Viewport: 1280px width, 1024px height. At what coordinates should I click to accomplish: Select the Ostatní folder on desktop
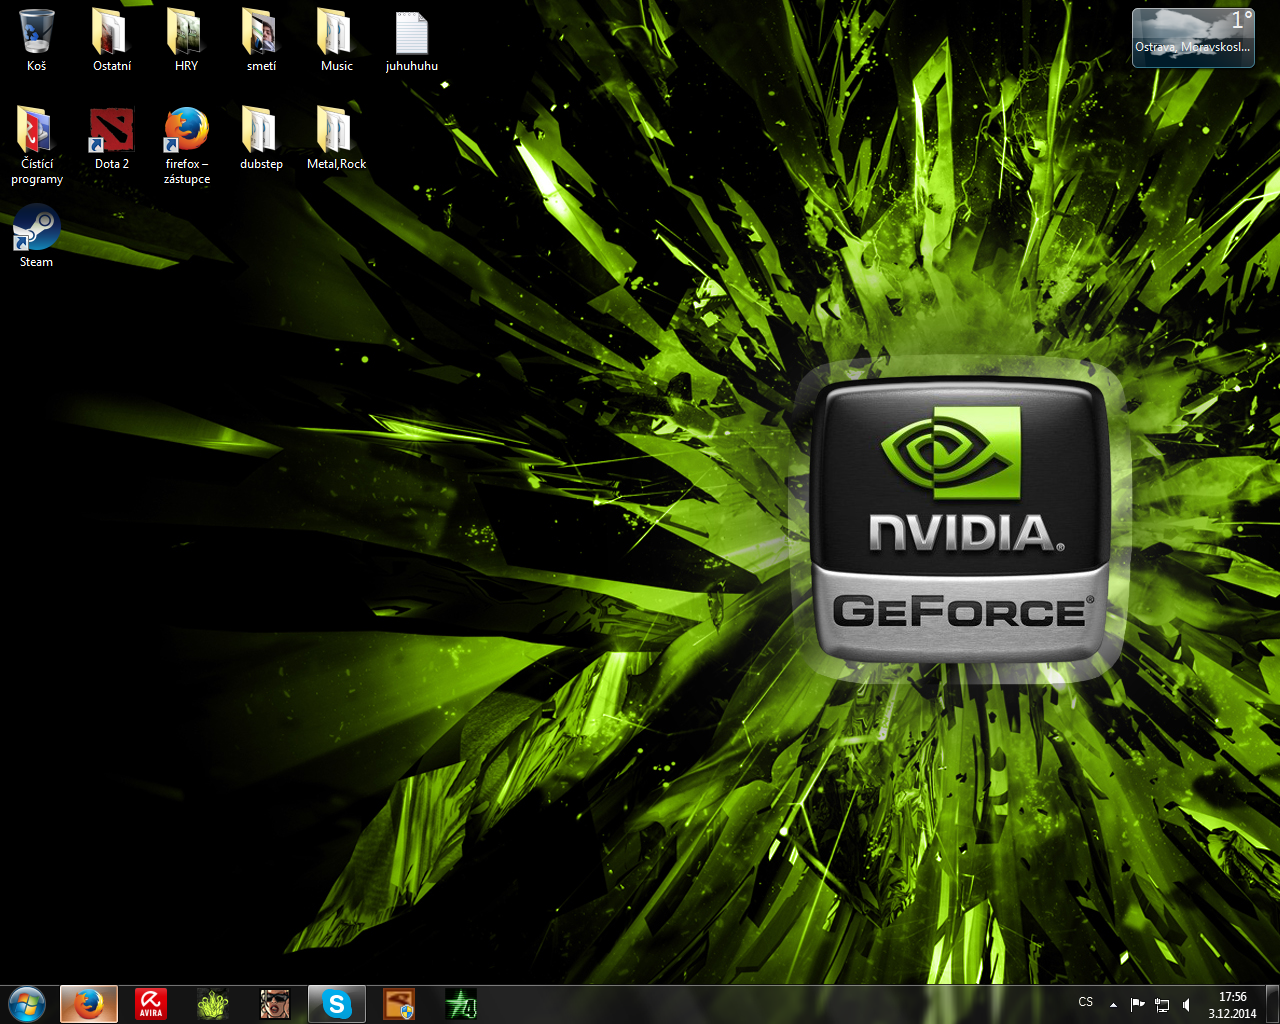pos(112,41)
